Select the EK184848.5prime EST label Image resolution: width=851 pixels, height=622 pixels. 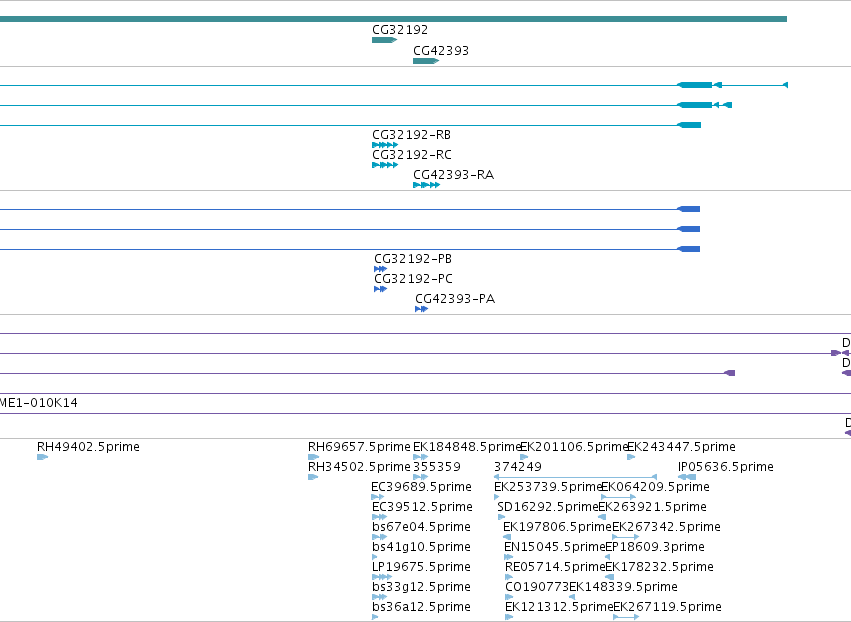[466, 447]
